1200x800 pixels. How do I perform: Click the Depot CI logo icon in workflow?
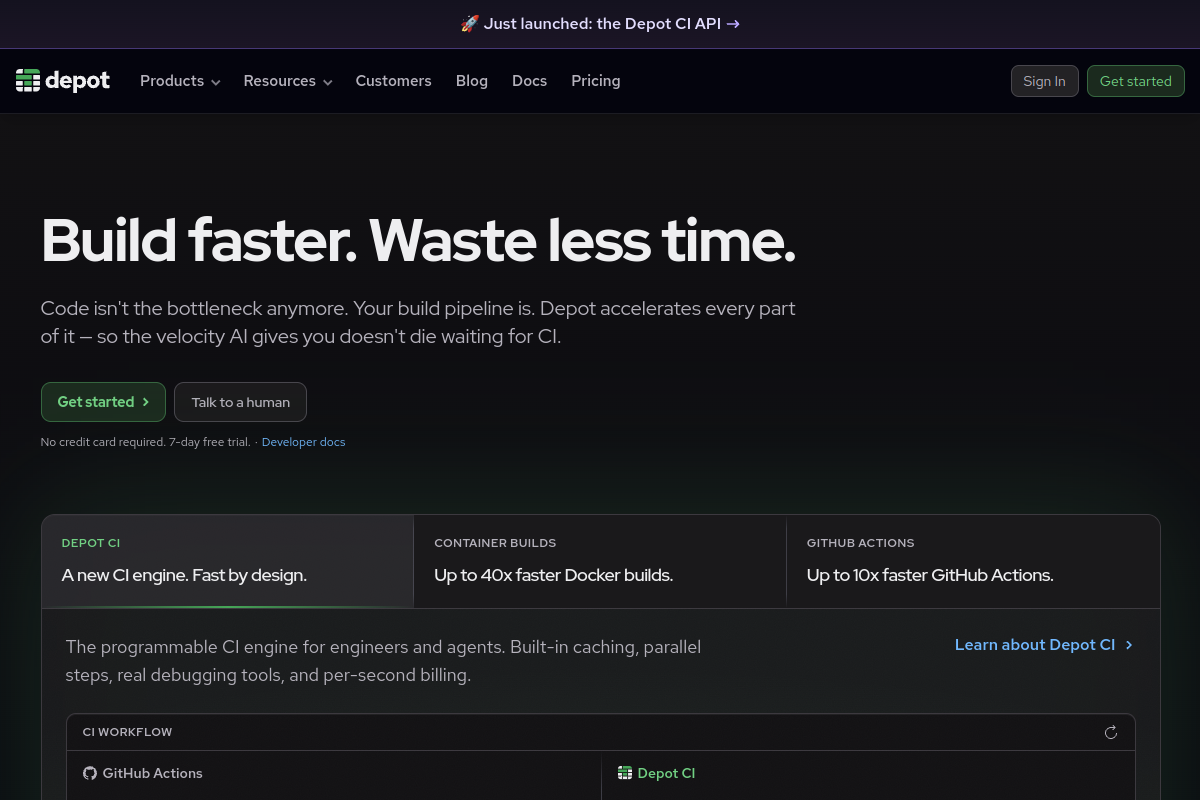point(625,773)
